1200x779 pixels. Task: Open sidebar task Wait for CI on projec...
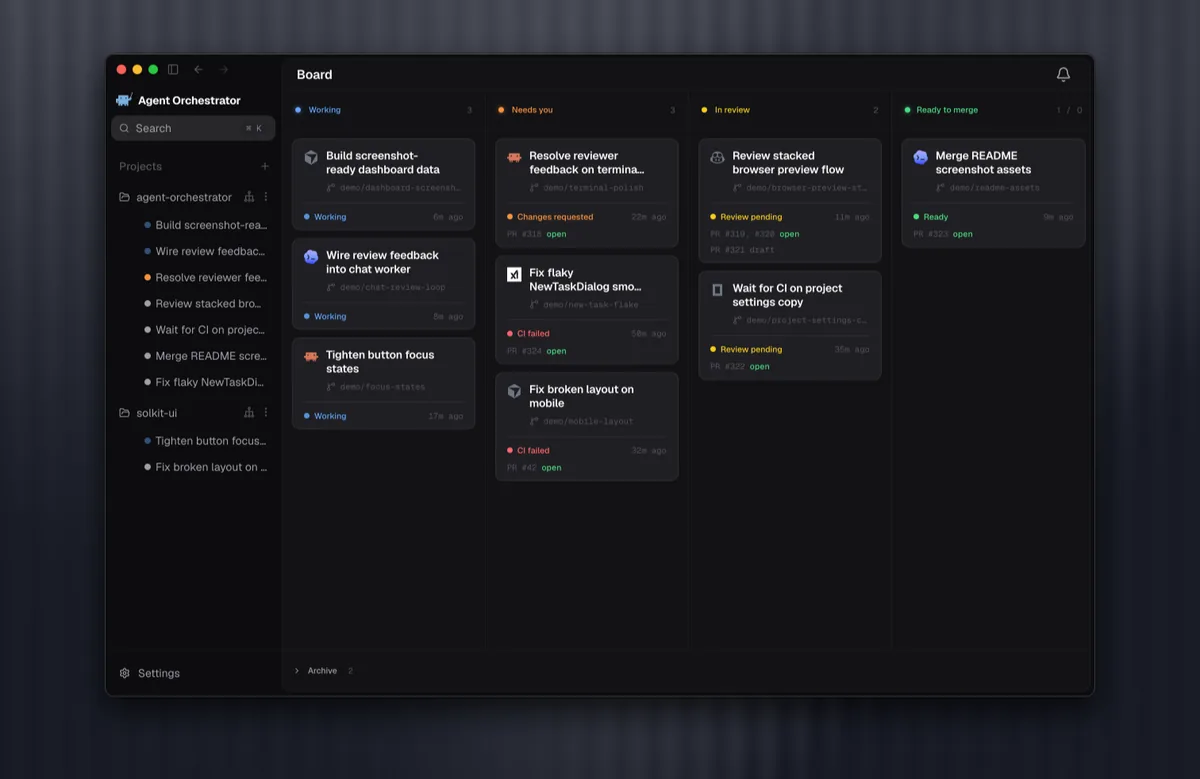pyautogui.click(x=205, y=329)
